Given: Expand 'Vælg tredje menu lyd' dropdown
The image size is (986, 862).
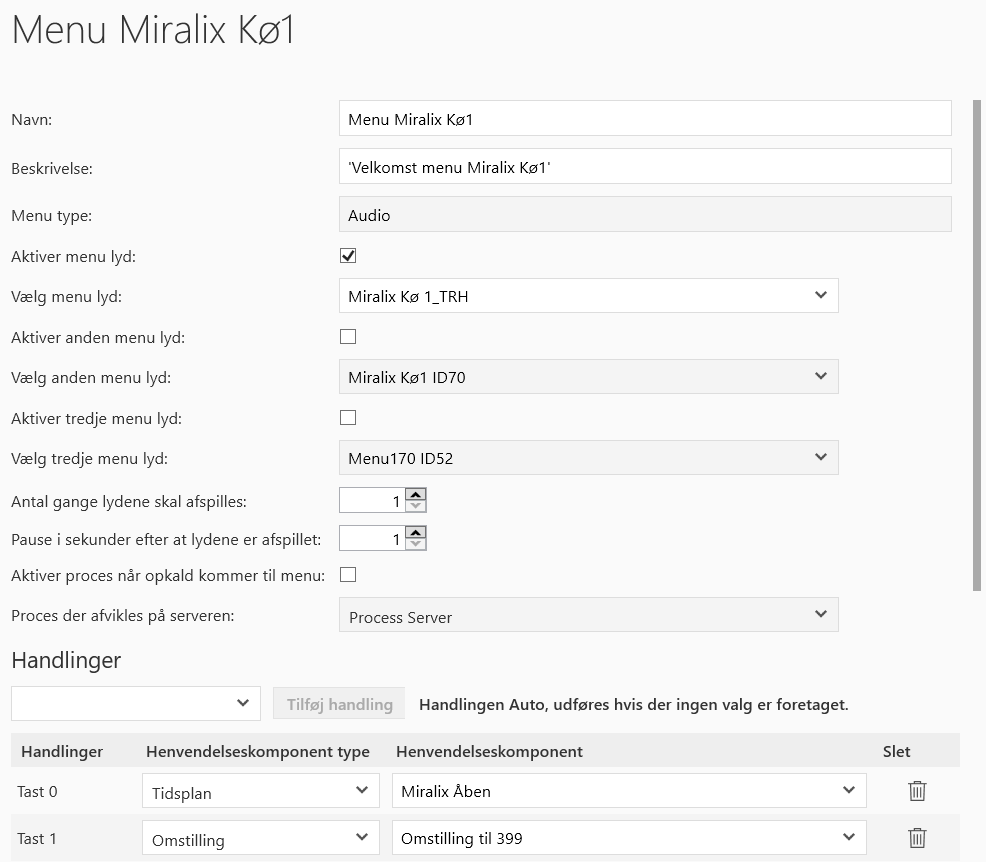Looking at the screenshot, I should click(588, 458).
